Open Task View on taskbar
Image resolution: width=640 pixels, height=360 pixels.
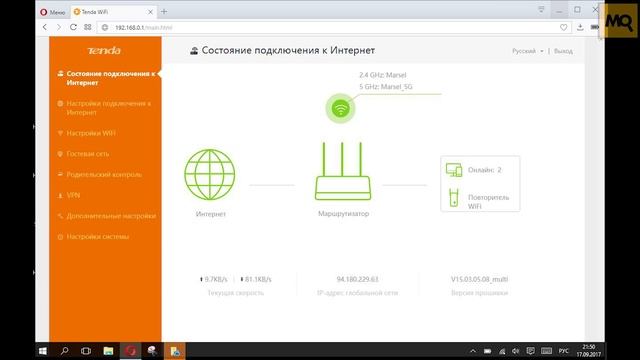86,351
